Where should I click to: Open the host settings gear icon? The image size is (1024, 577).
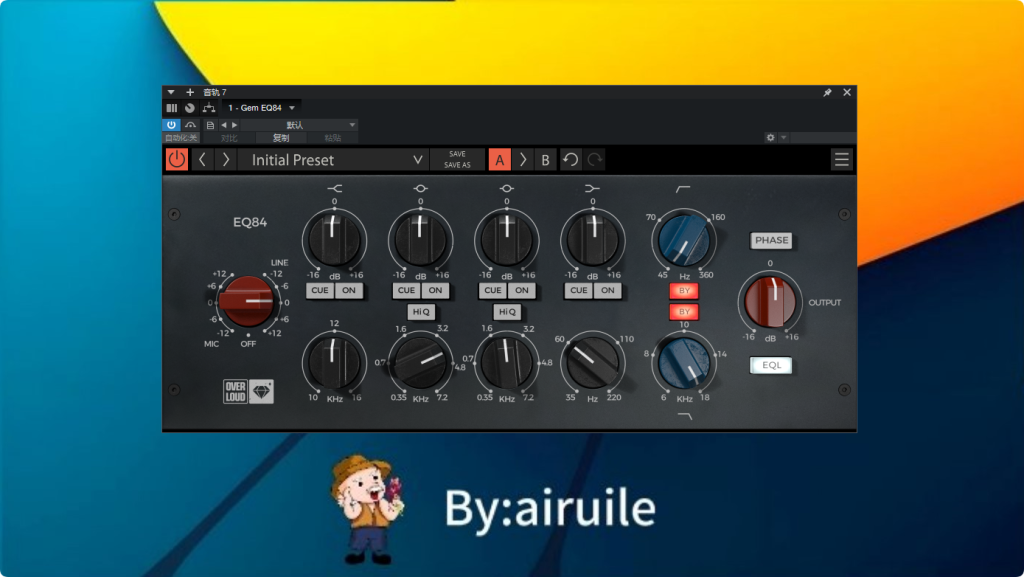pos(771,138)
